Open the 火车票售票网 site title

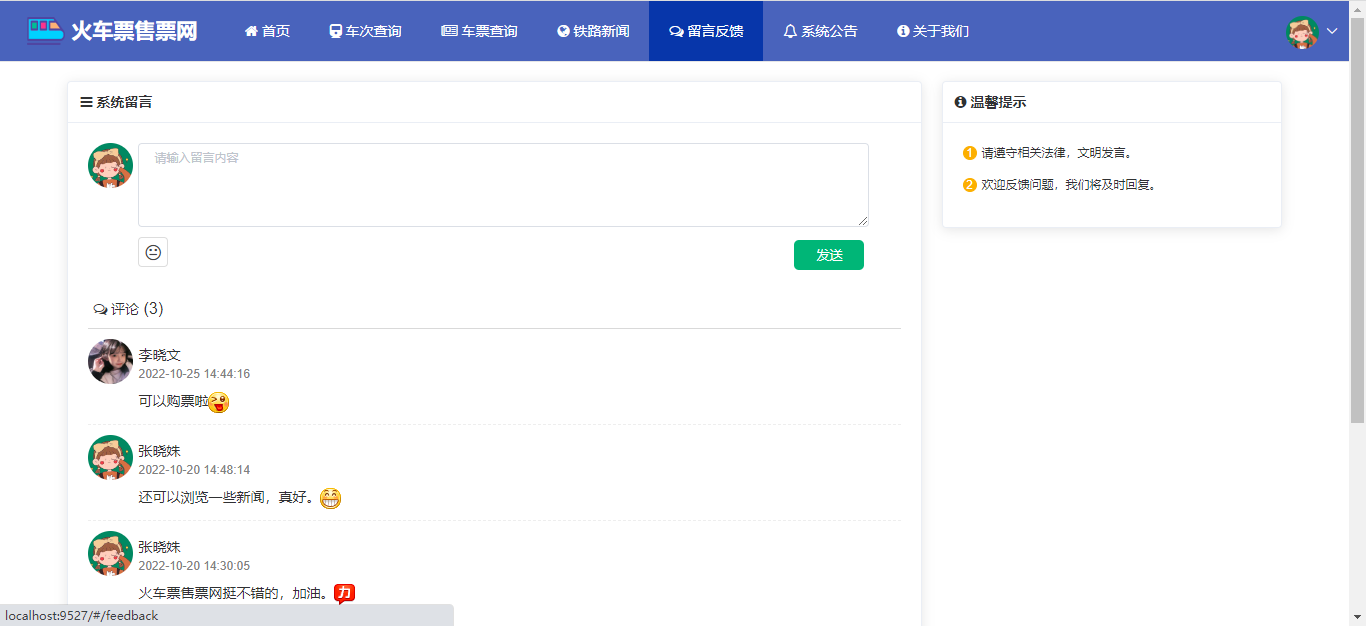click(134, 31)
